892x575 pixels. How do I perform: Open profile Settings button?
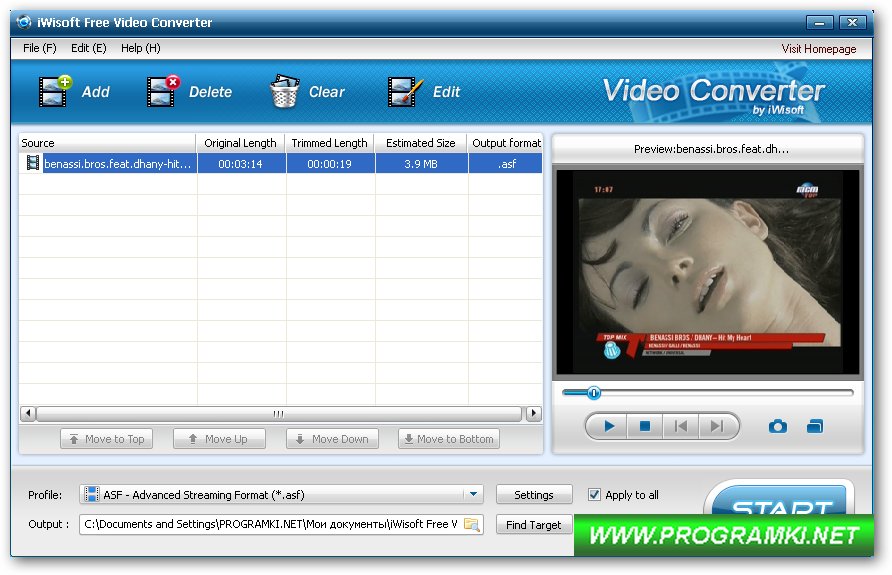[534, 495]
